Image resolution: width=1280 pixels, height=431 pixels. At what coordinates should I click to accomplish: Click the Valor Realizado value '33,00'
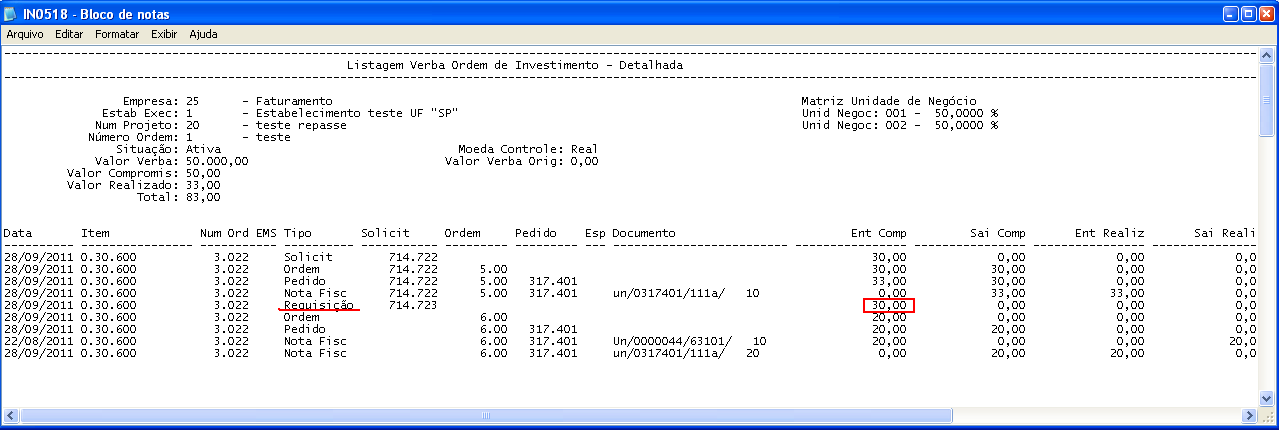(x=203, y=185)
